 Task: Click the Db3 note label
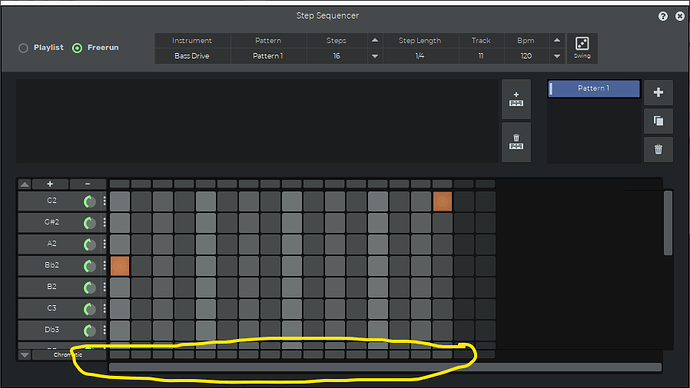(x=51, y=330)
